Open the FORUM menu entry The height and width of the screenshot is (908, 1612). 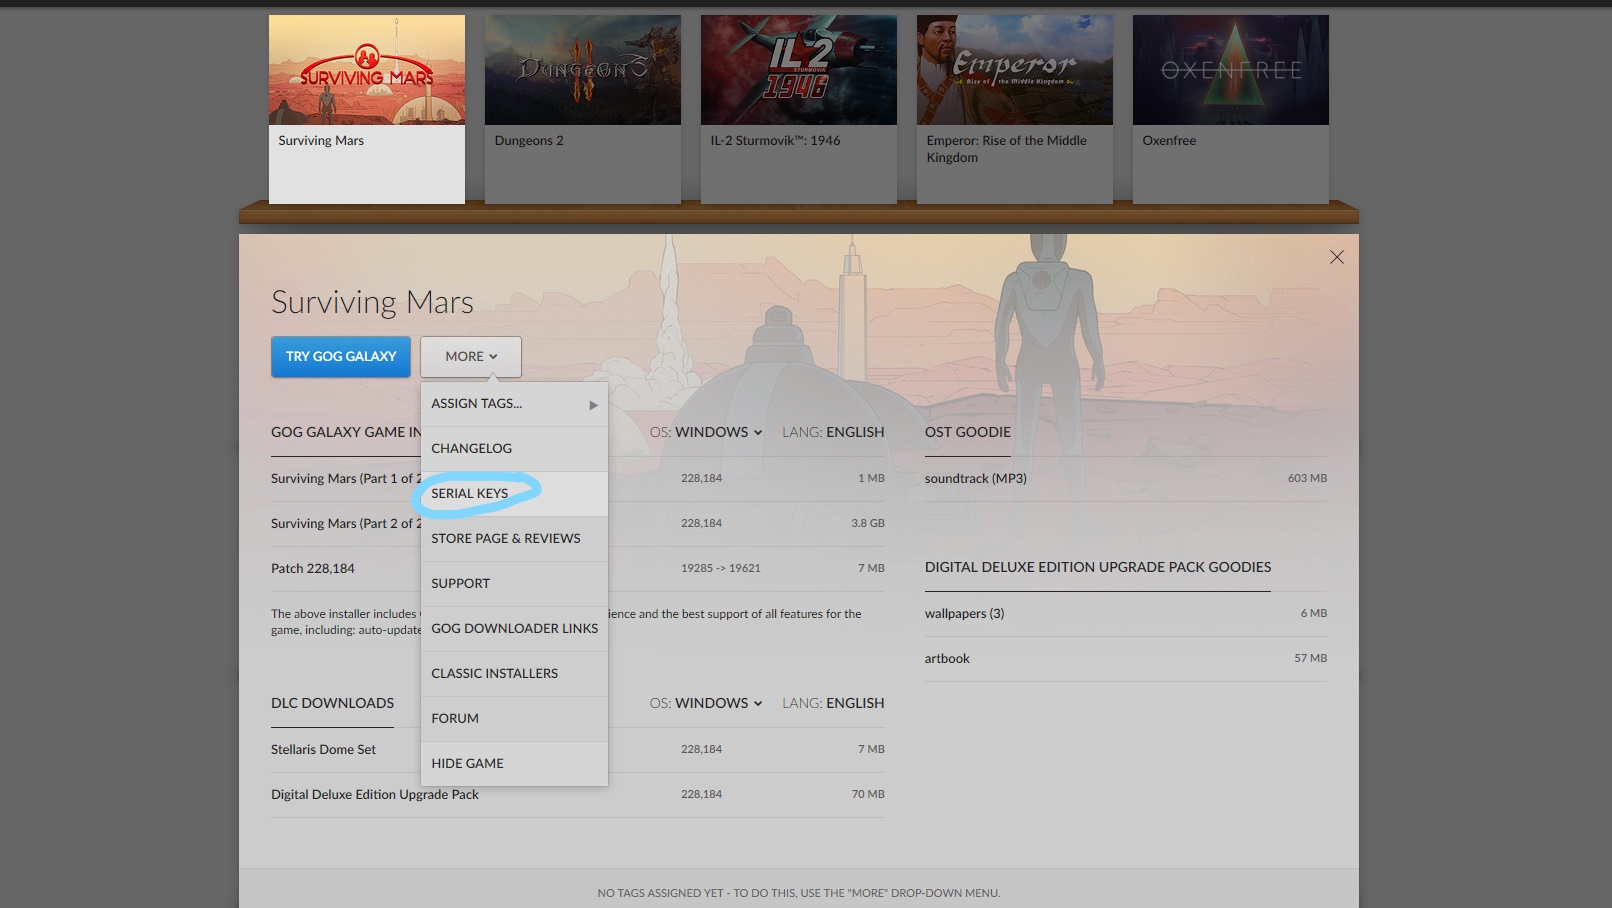click(x=514, y=719)
